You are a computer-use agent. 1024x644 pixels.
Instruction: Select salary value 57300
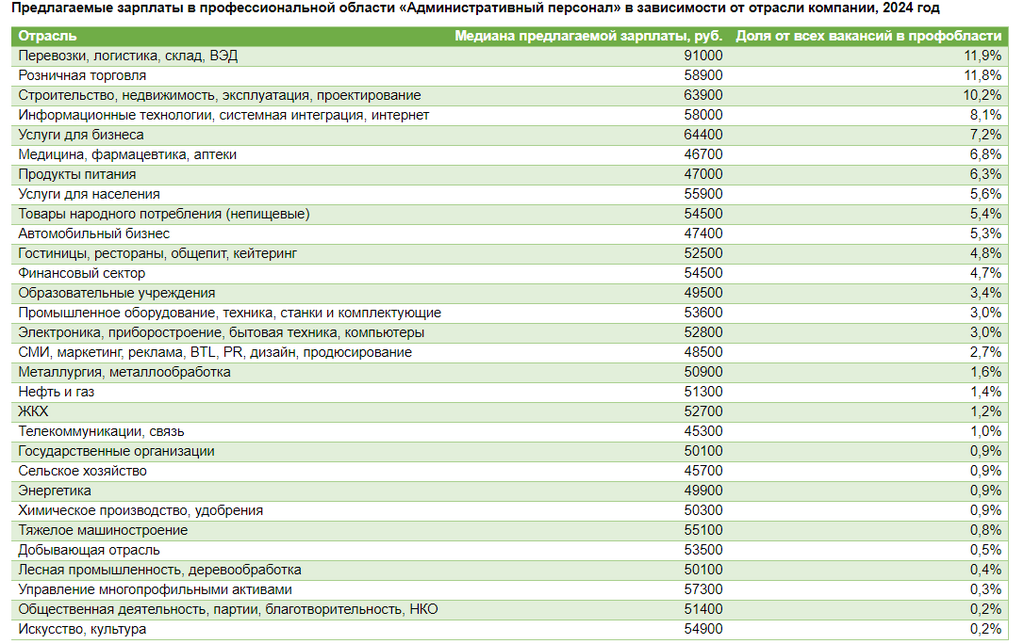coord(703,590)
